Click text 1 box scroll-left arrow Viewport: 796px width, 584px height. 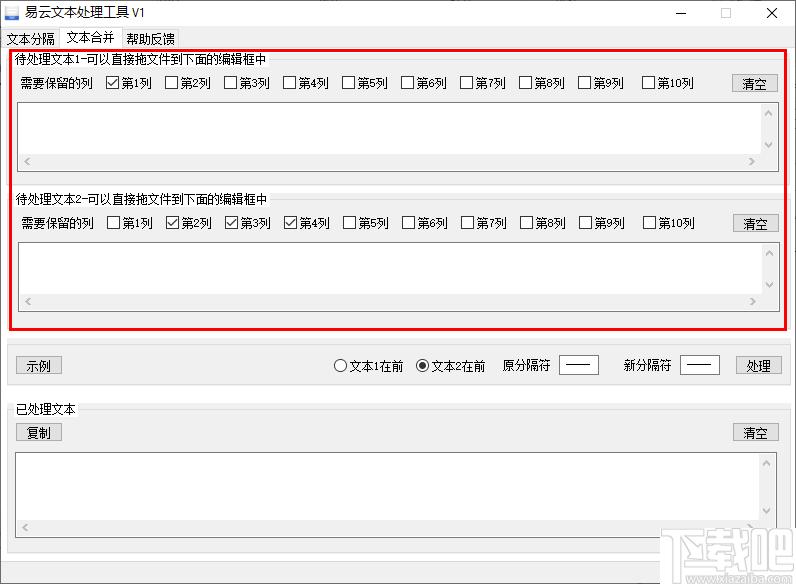[x=27, y=161]
